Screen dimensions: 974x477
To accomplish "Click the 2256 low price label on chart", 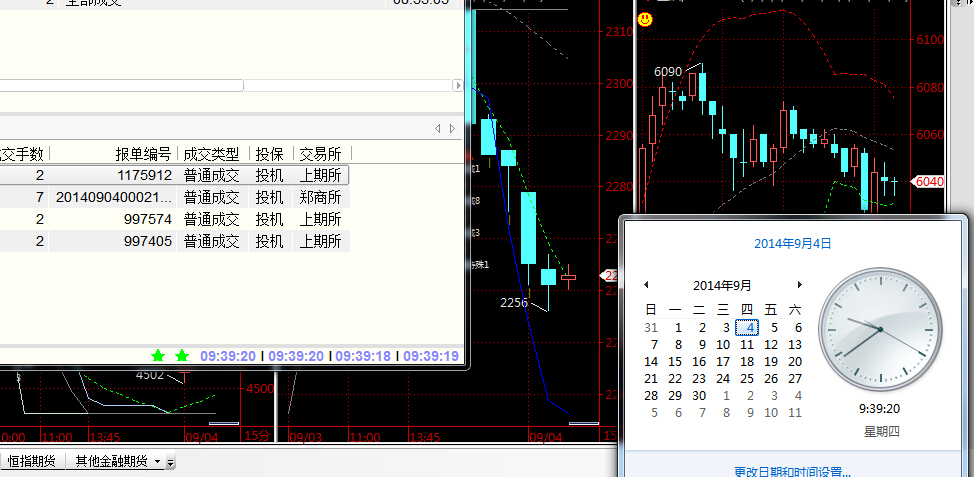I will point(514,302).
